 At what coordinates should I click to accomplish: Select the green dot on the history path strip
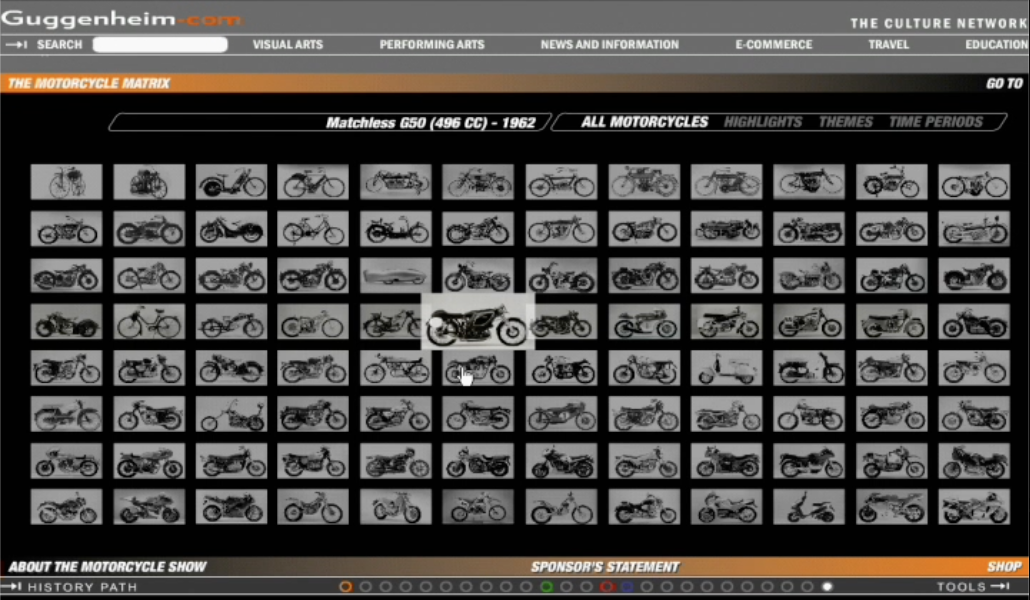[x=547, y=586]
